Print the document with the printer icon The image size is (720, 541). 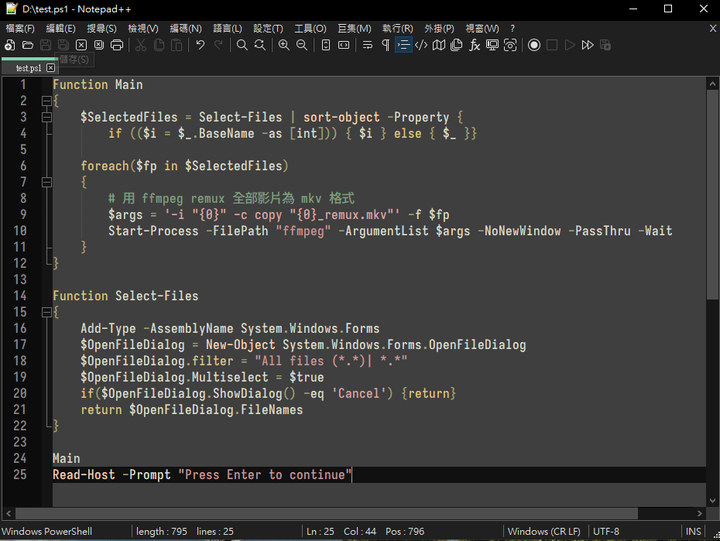pyautogui.click(x=117, y=45)
